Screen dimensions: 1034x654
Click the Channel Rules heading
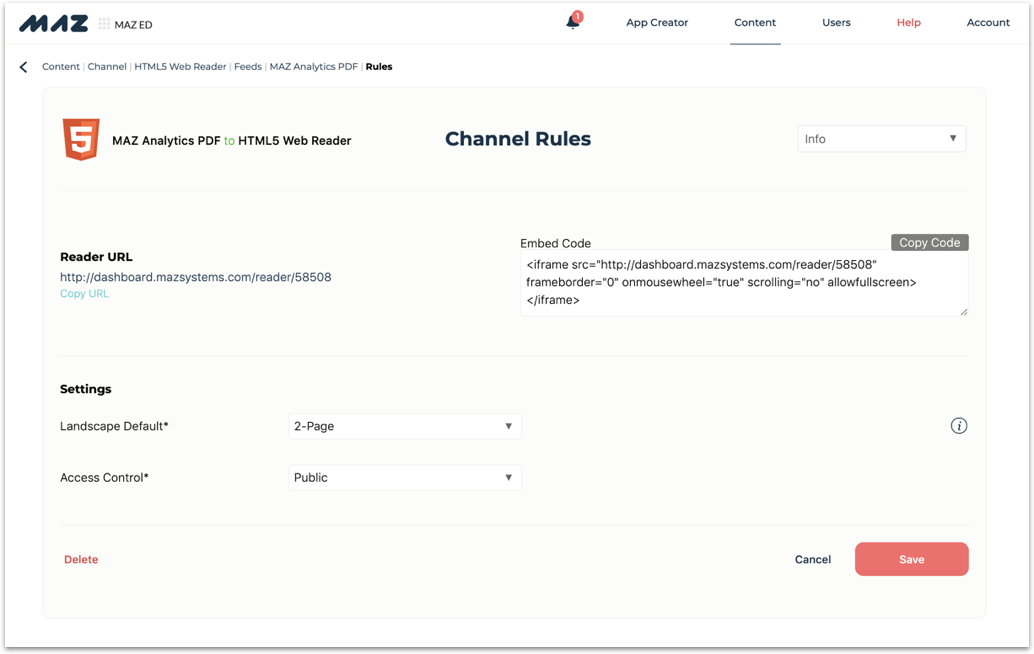tap(518, 139)
